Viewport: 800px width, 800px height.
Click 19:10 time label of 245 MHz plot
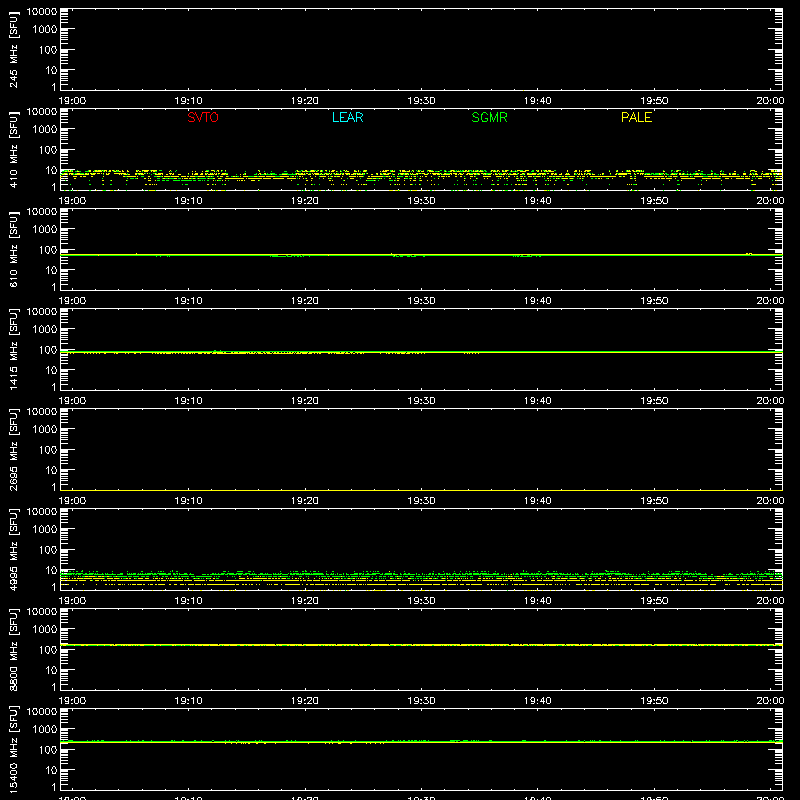click(188, 101)
